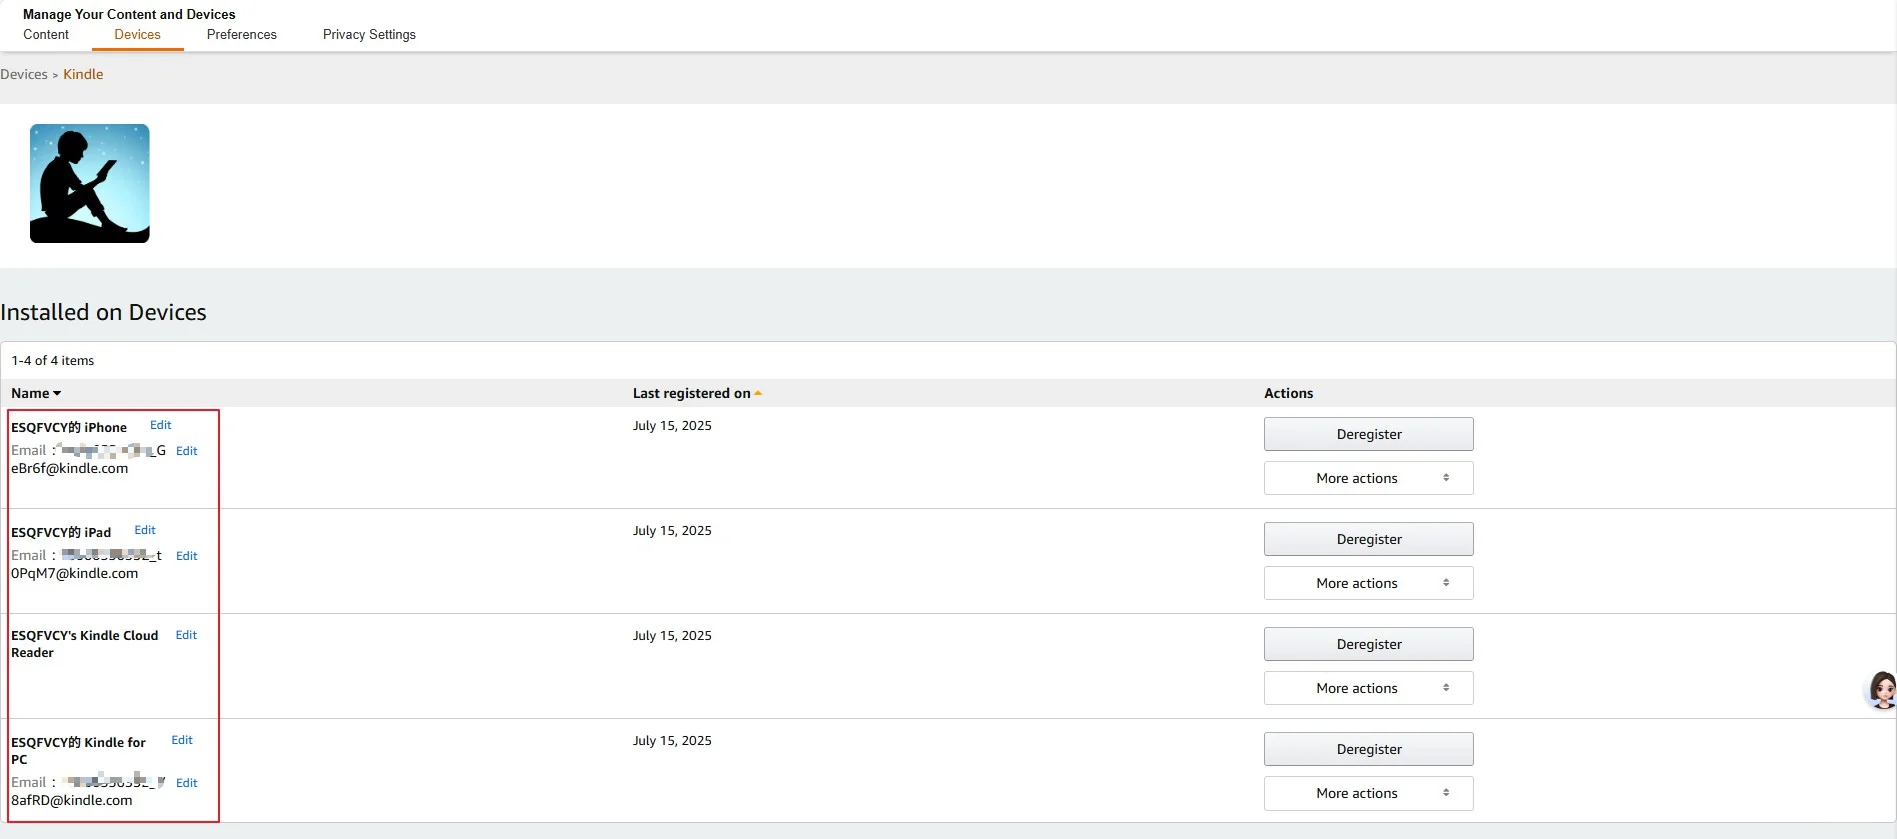Edit the iPad device name
This screenshot has height=839, width=1897.
point(145,530)
